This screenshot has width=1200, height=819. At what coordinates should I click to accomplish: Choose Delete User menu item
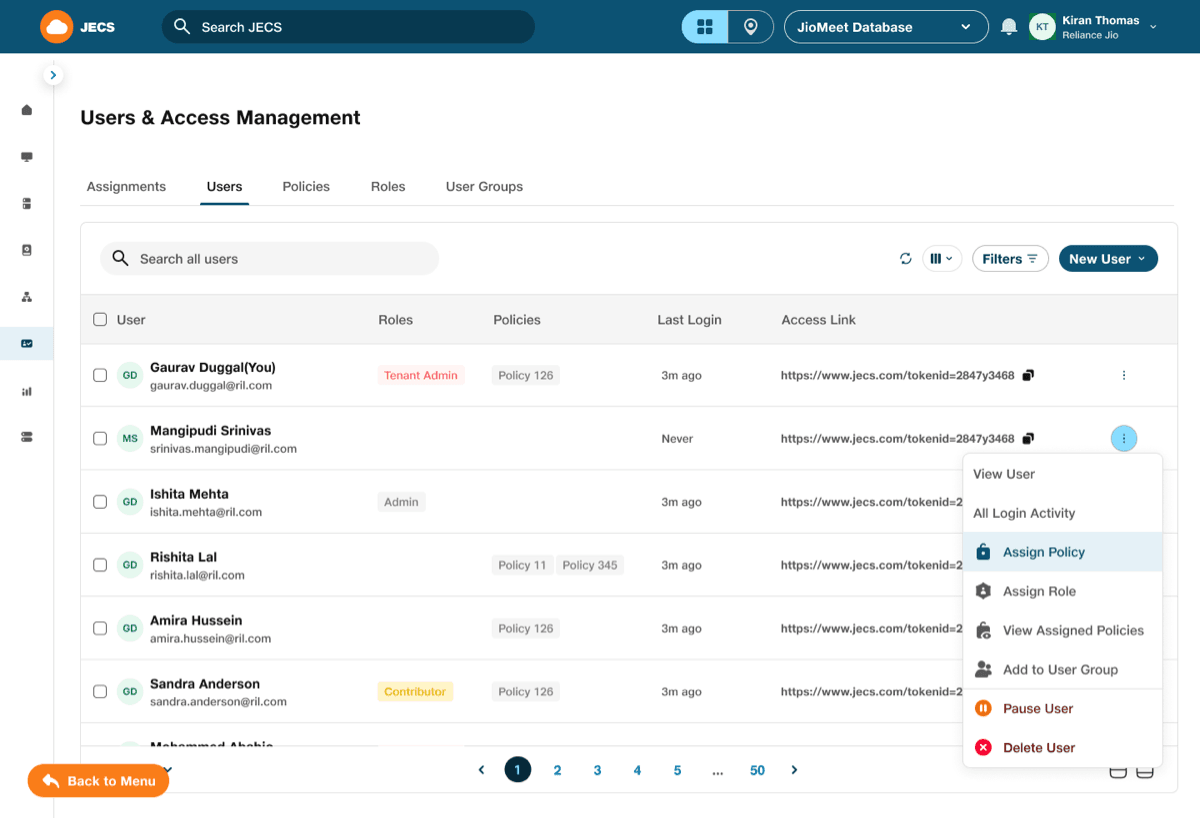click(1062, 747)
